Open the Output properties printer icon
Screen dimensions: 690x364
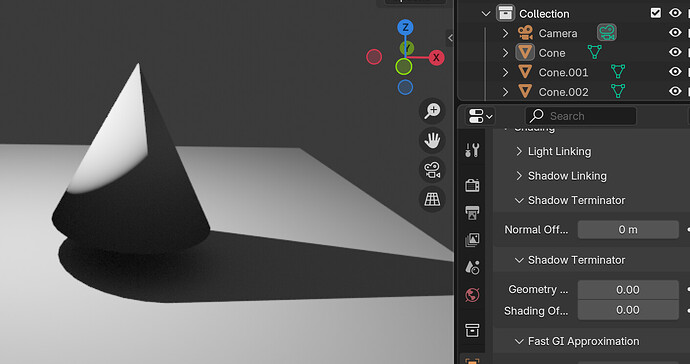tap(472, 213)
